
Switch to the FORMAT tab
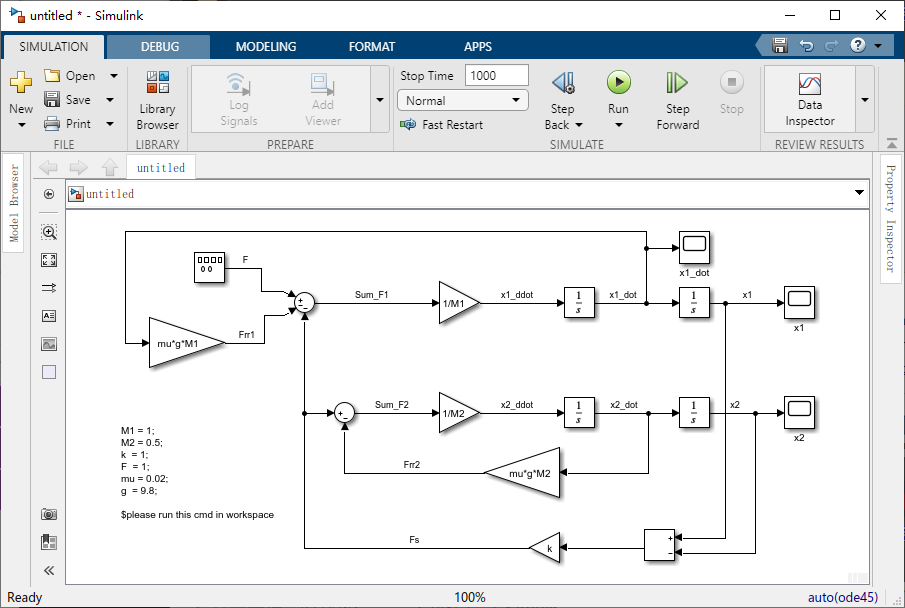tap(372, 47)
